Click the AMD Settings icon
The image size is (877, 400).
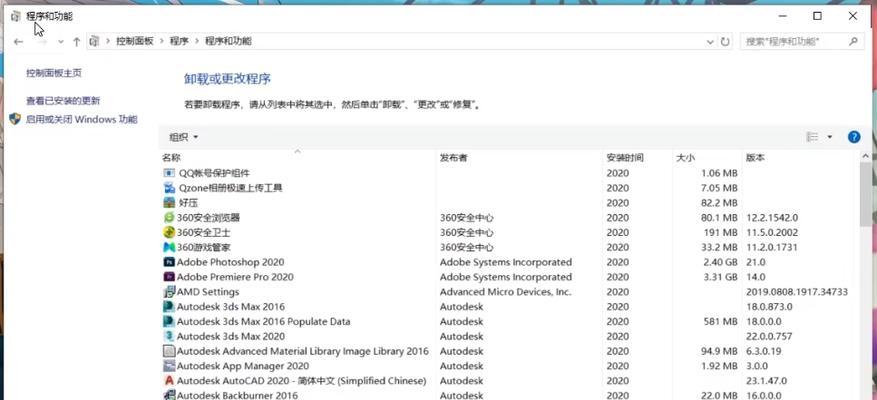pos(169,291)
